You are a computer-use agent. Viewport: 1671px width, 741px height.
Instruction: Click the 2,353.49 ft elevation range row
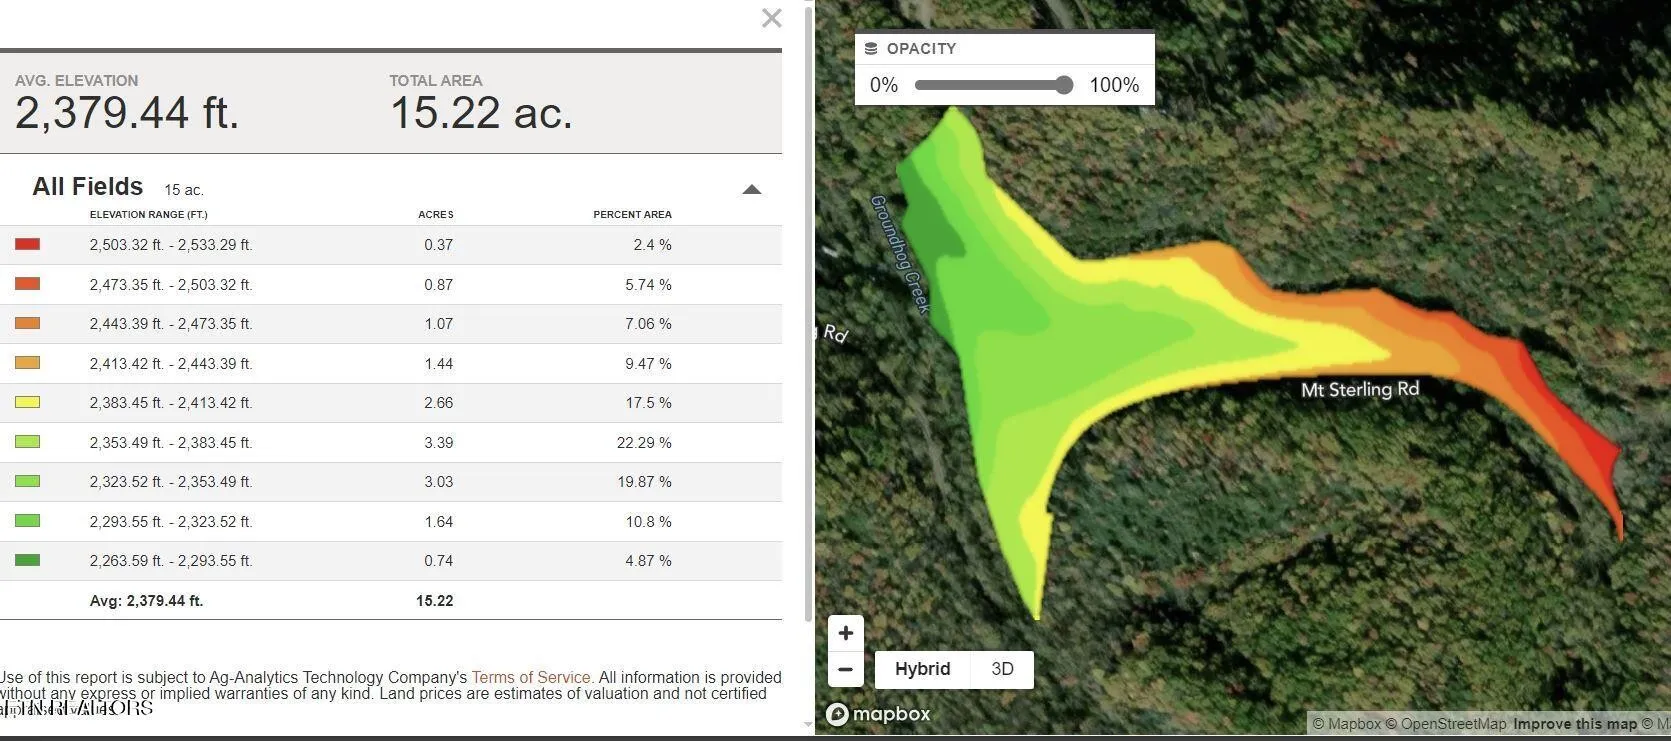point(171,443)
